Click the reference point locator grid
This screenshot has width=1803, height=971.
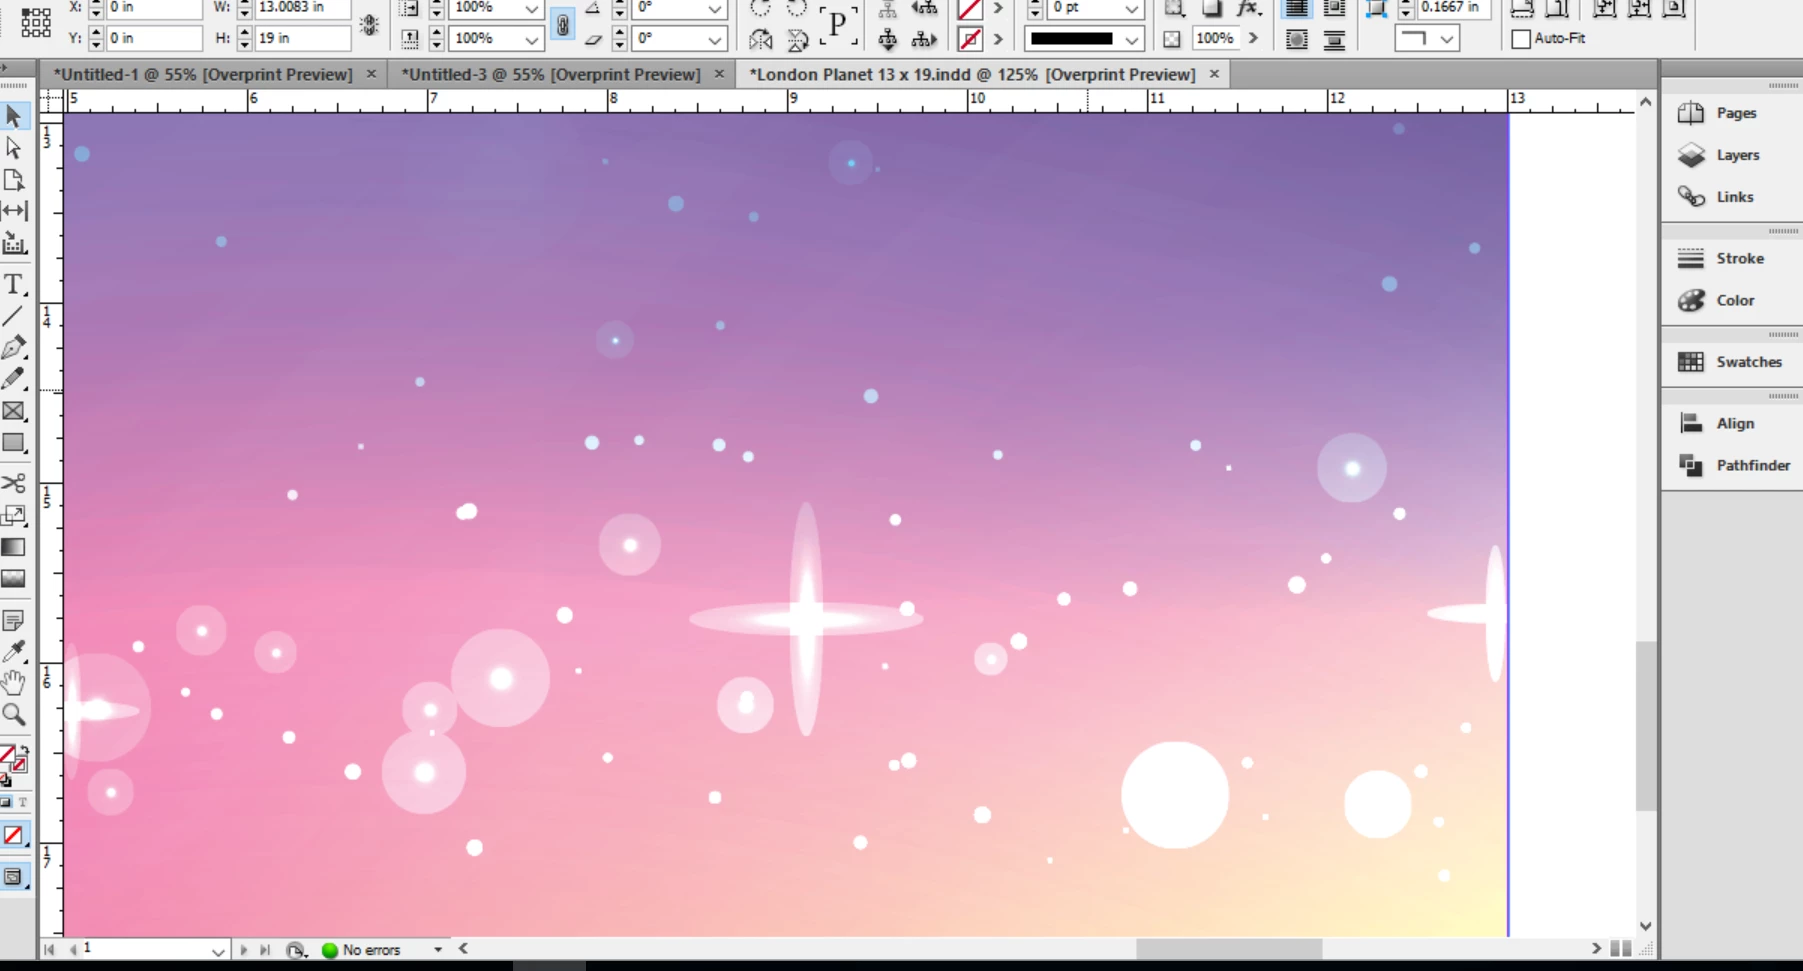coord(36,22)
